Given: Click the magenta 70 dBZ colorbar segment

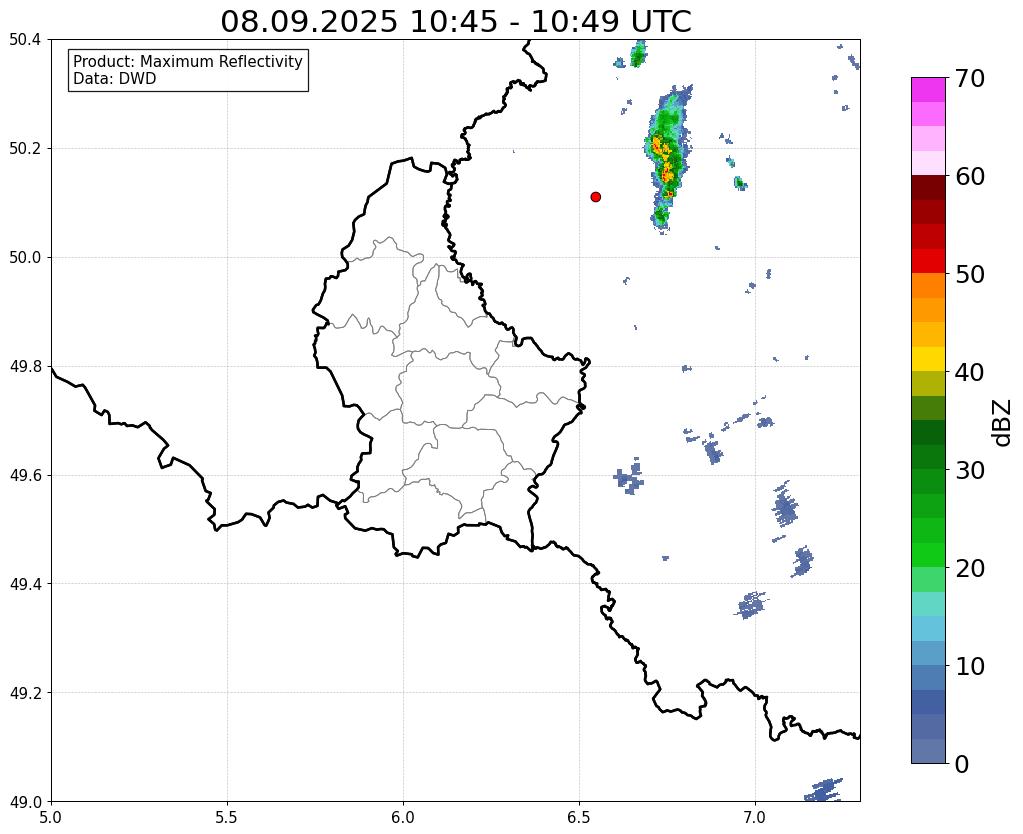Looking at the screenshot, I should [928, 89].
